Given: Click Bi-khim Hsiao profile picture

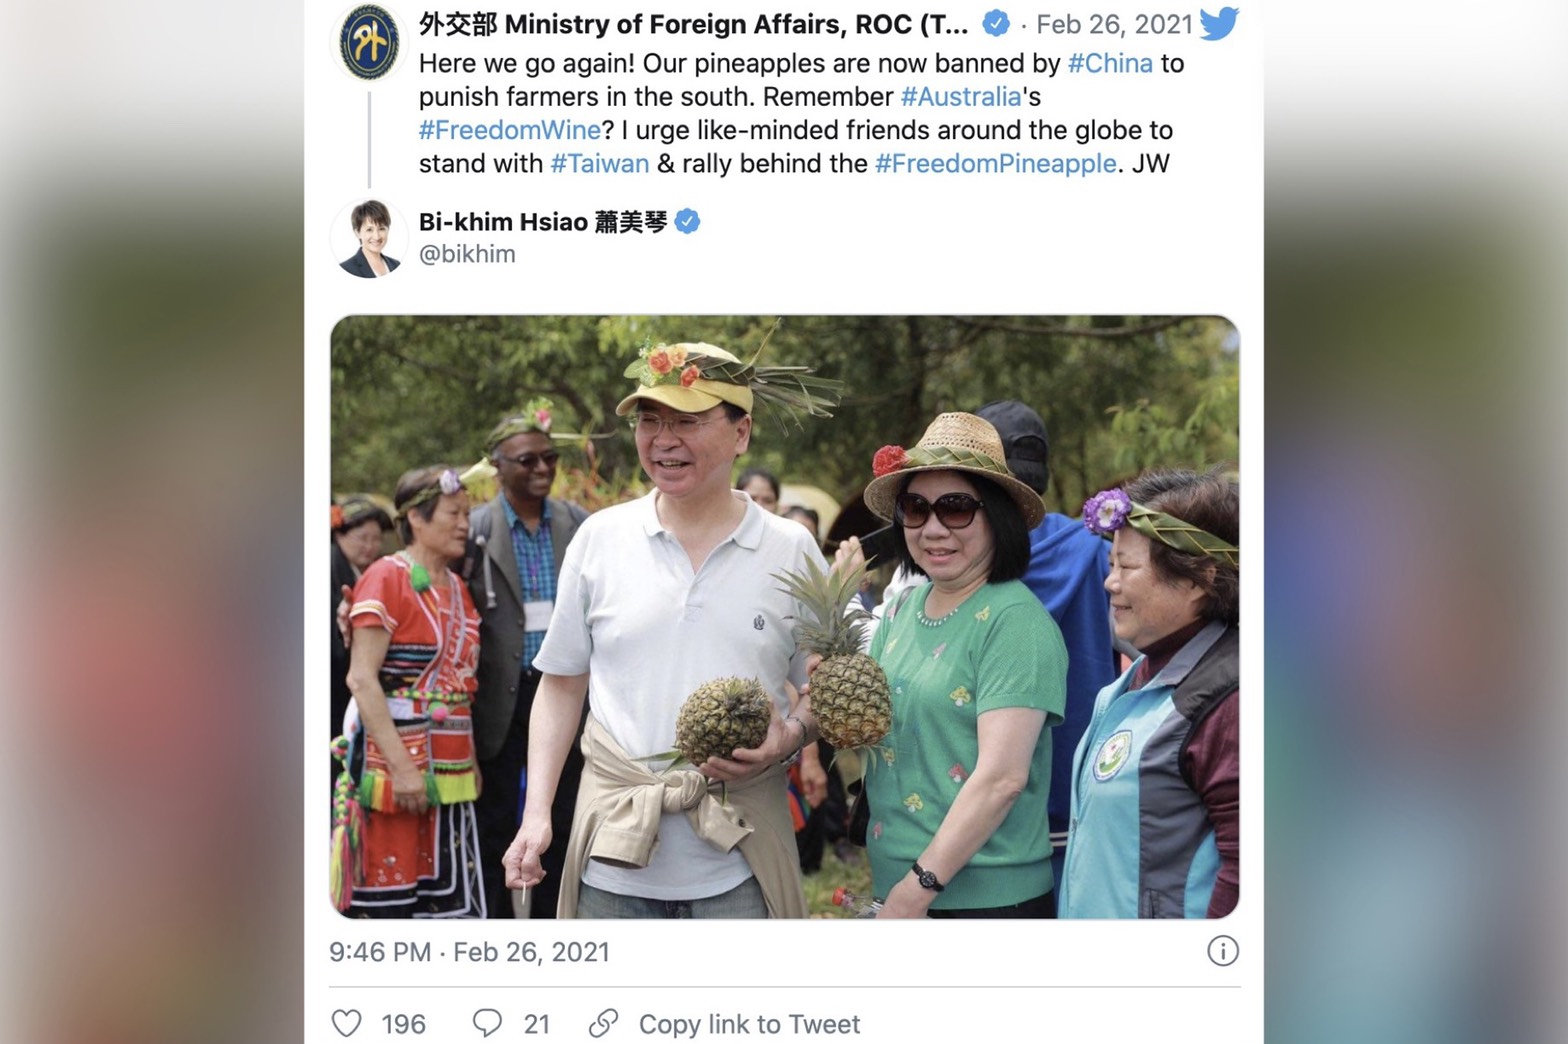Looking at the screenshot, I should (369, 238).
